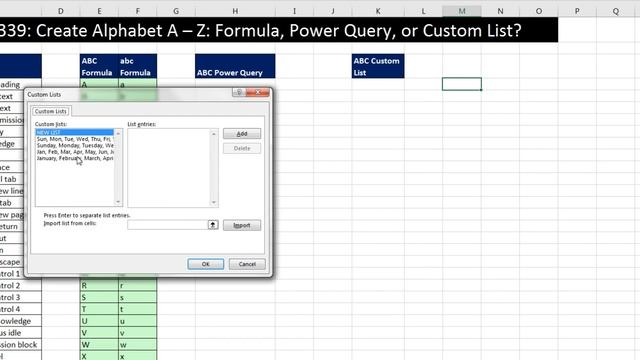
Task: Click the list entries scrollbar up arrow
Action: click(x=213, y=133)
